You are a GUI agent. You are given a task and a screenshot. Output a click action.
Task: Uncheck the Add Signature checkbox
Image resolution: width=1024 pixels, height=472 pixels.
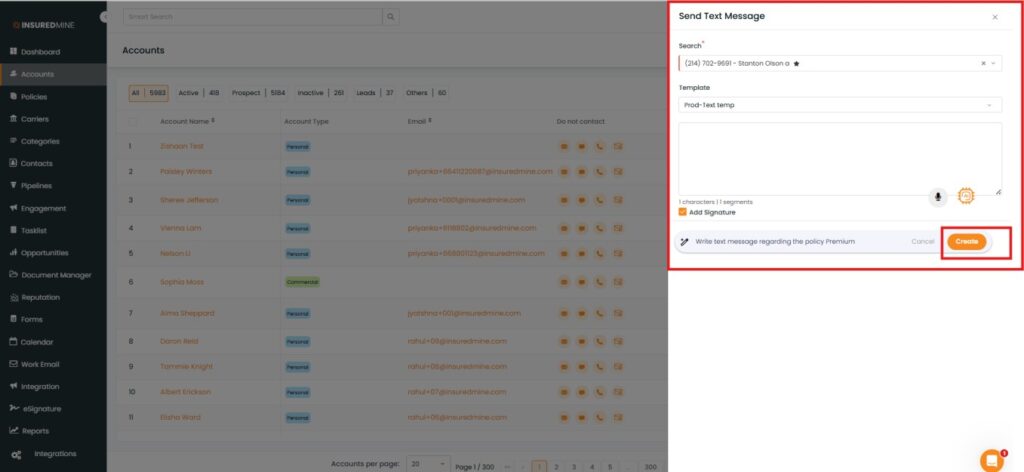tap(683, 212)
